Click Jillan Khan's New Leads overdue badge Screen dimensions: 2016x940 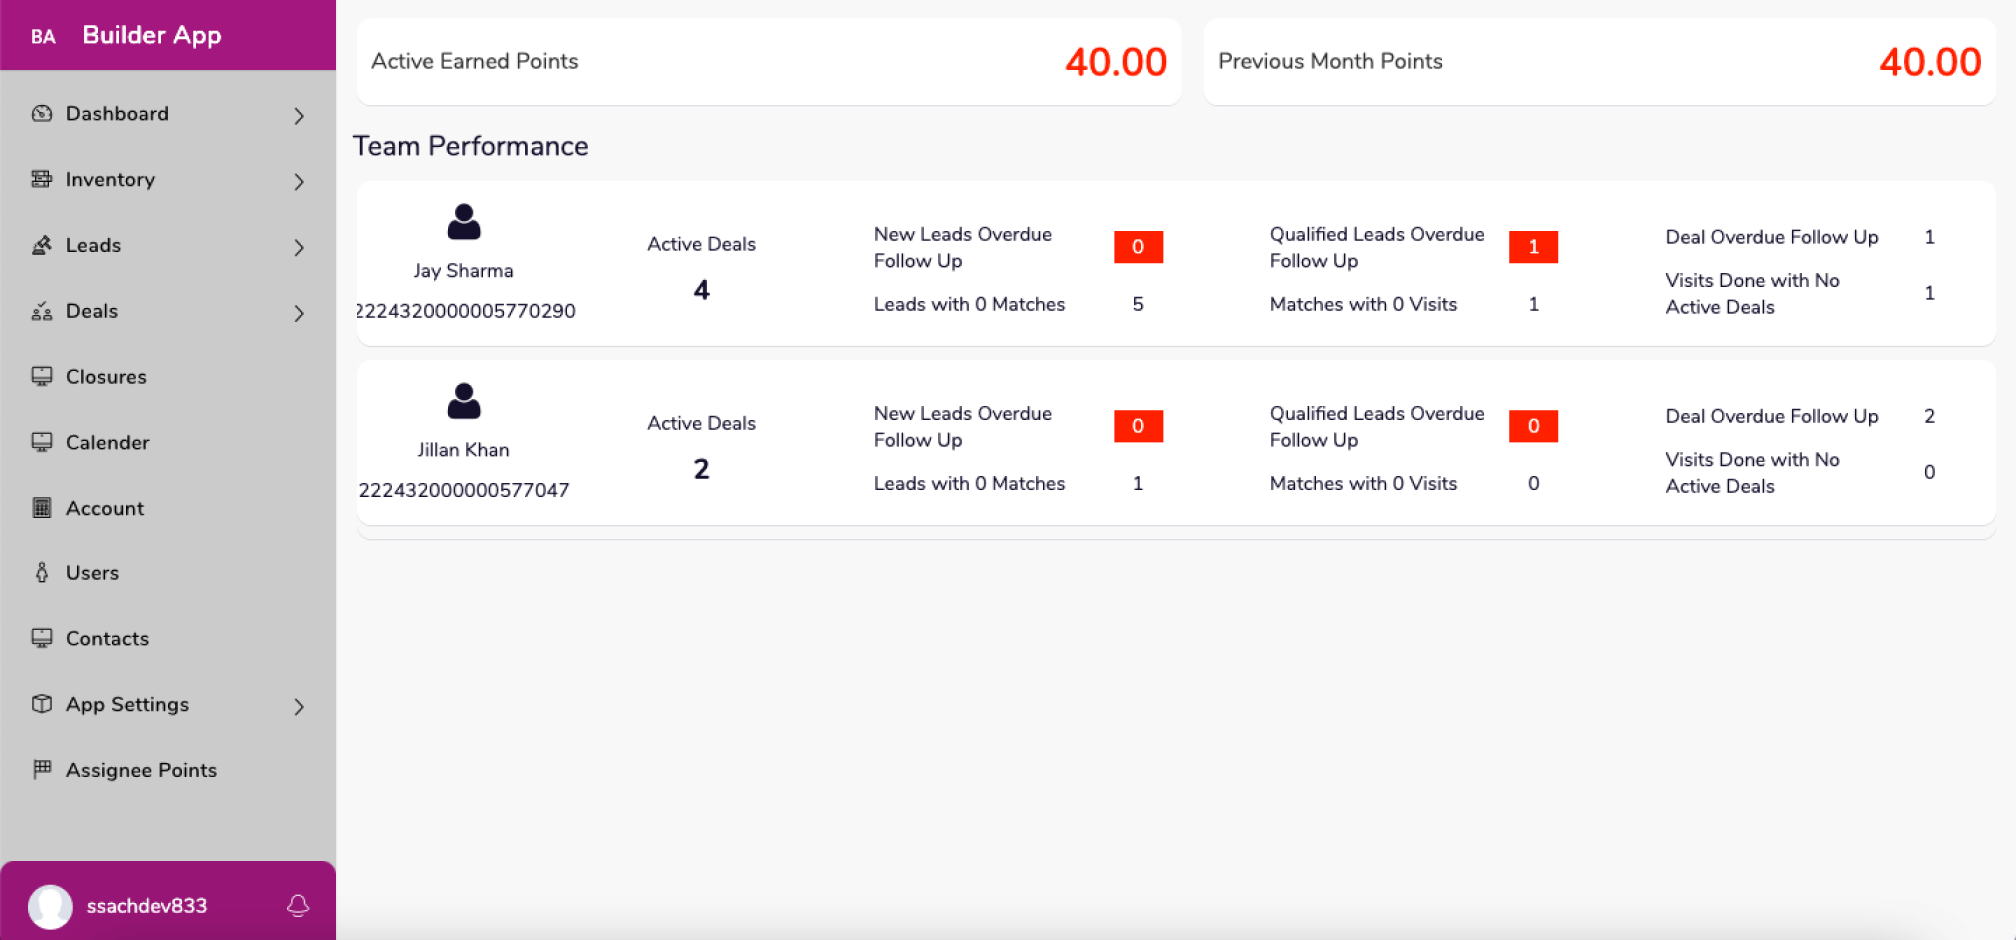click(x=1138, y=426)
